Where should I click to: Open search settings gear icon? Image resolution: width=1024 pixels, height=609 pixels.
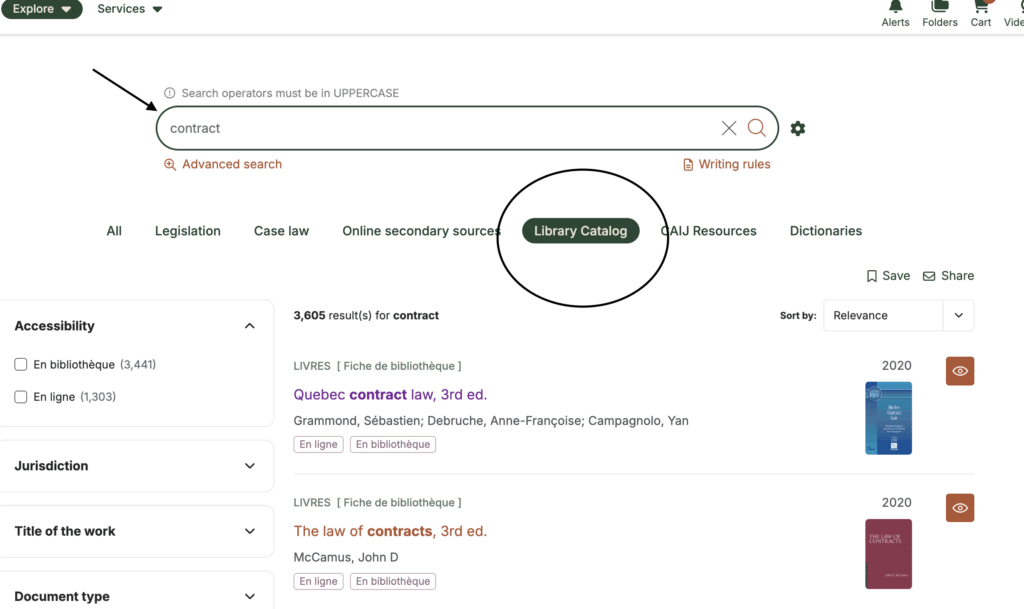(798, 128)
